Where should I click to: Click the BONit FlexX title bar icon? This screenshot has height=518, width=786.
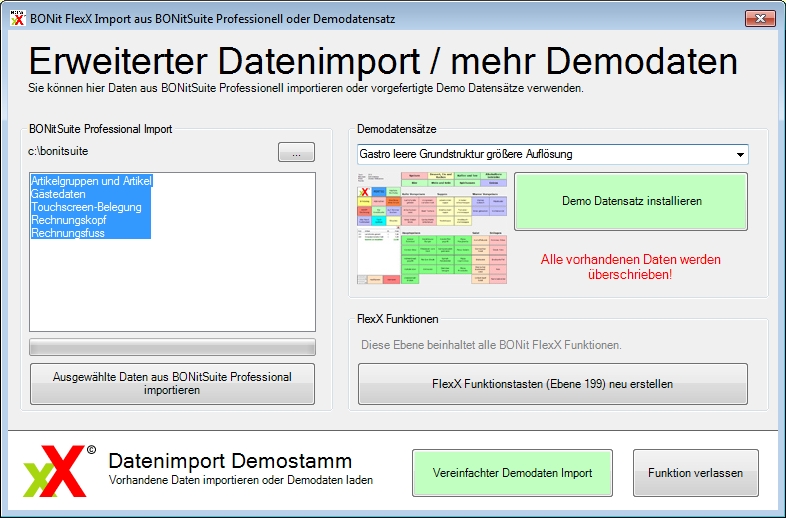click(x=18, y=19)
